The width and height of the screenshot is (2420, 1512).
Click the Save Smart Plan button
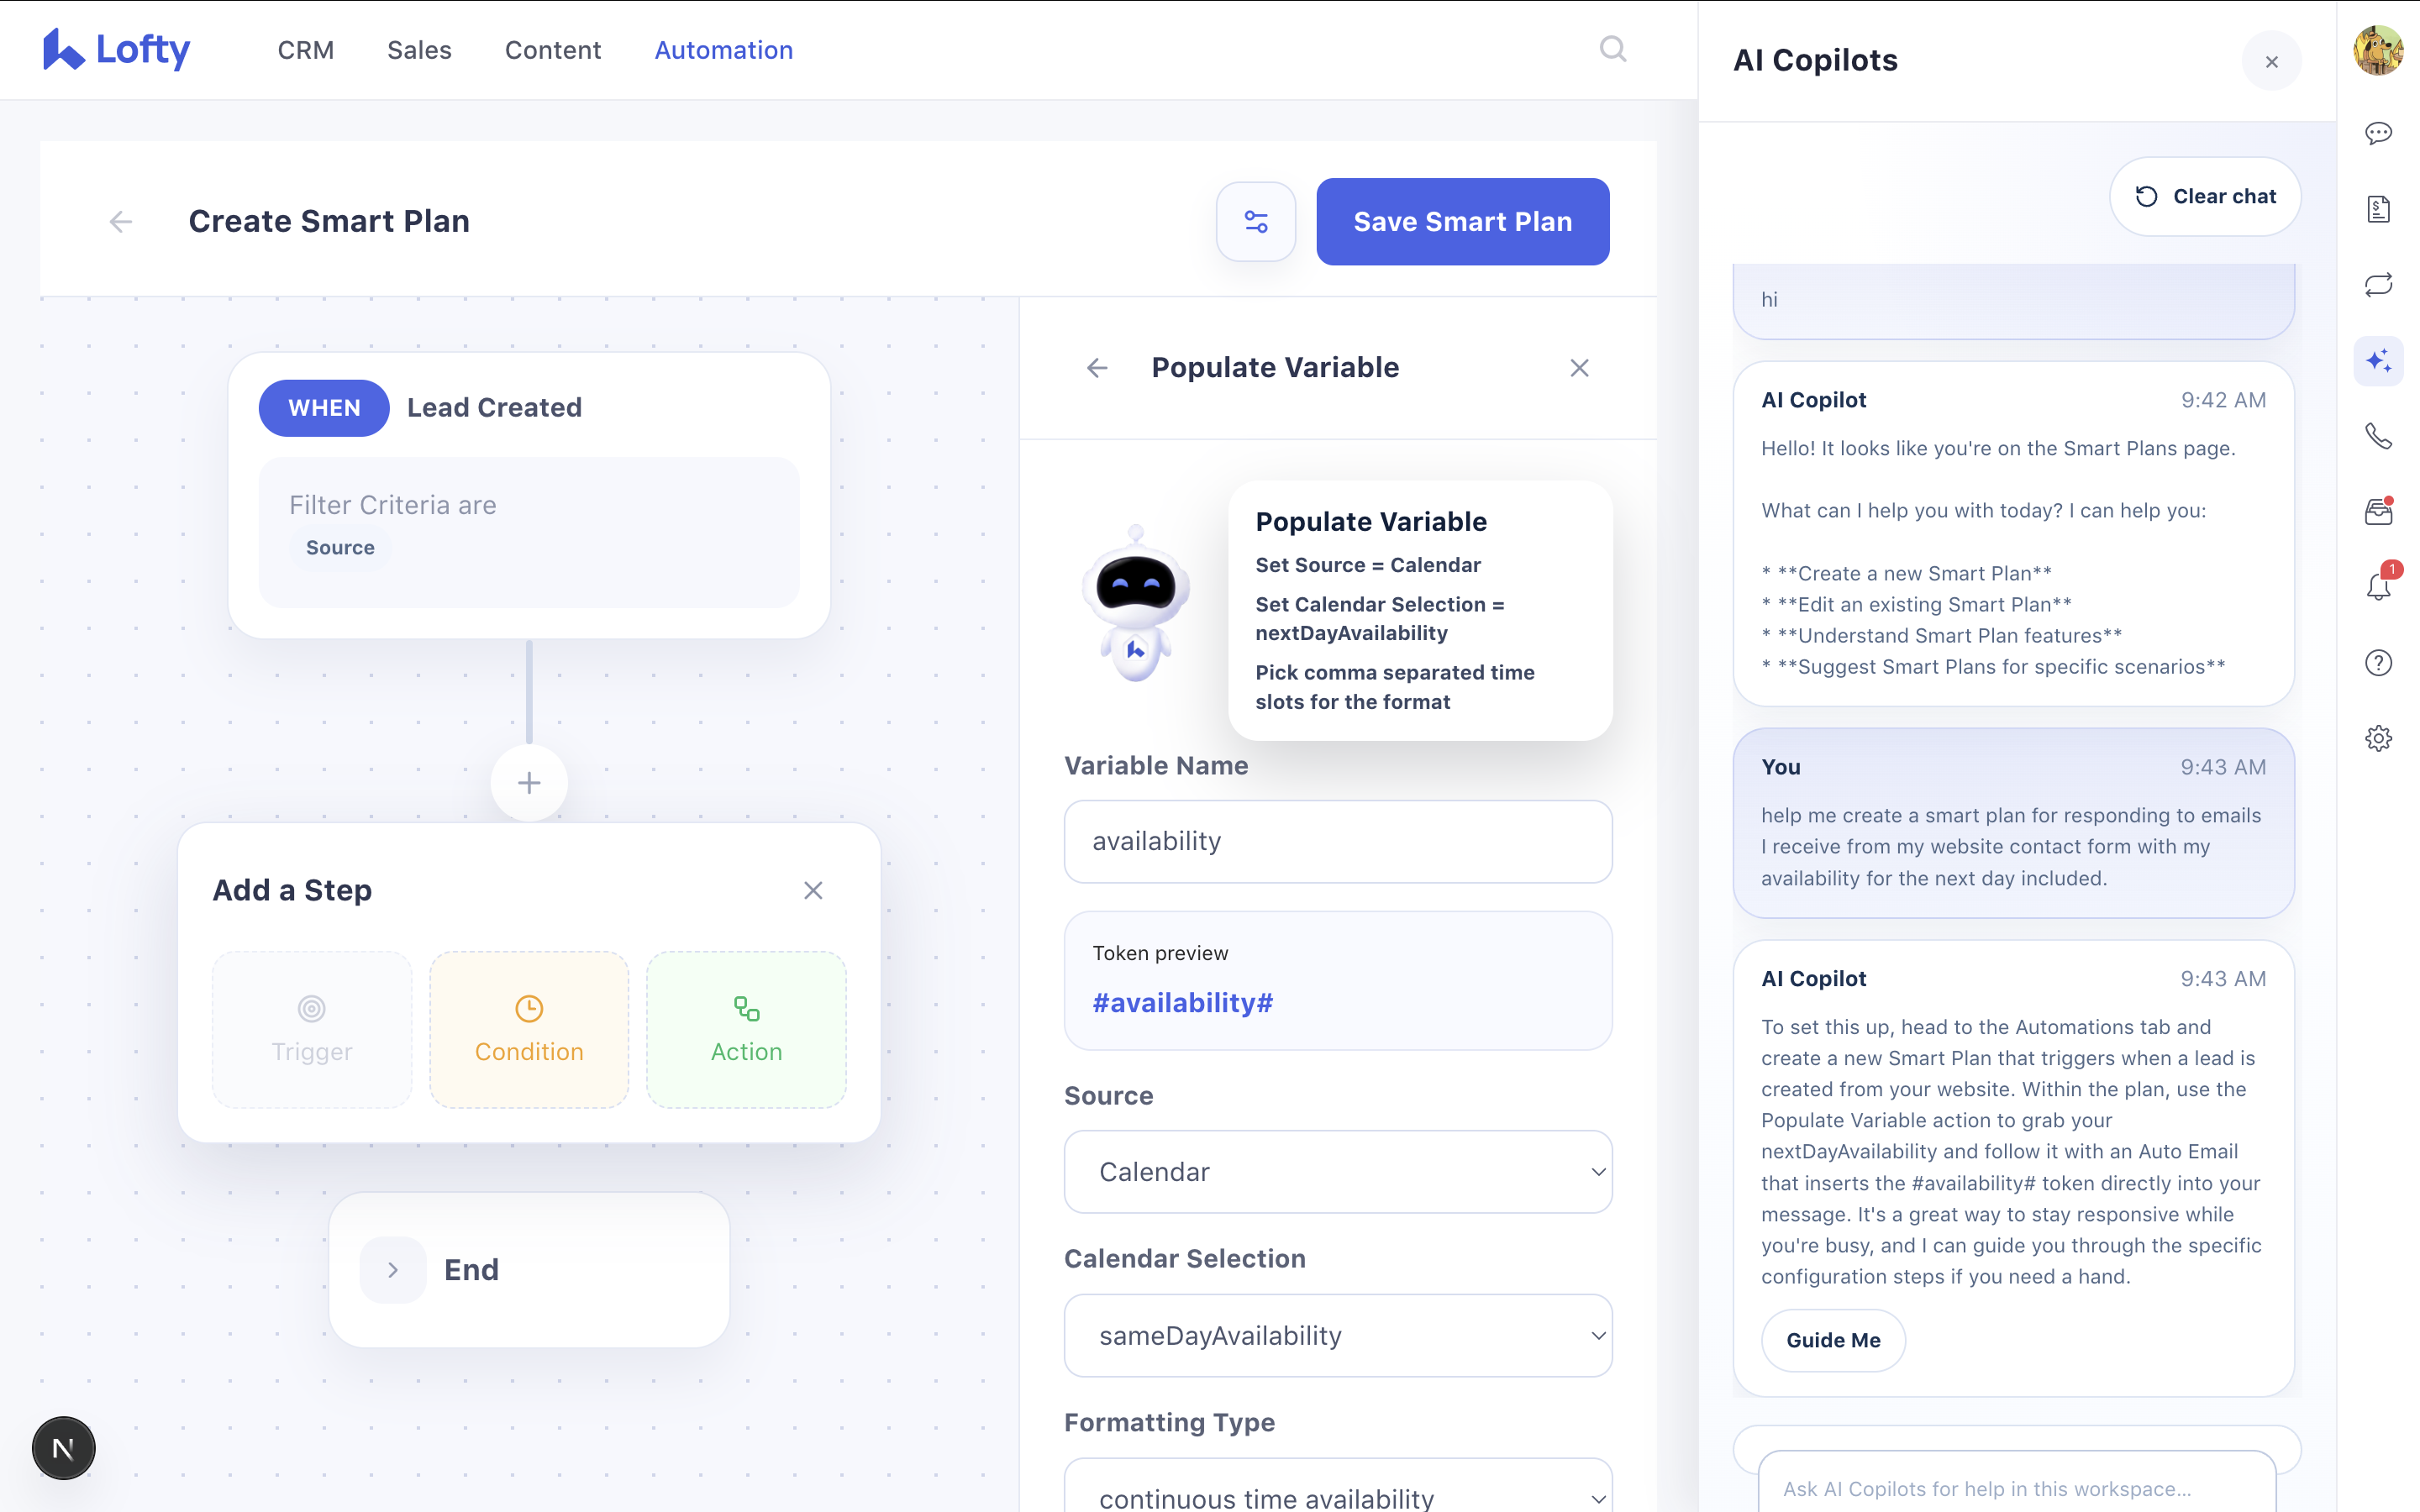(x=1462, y=222)
